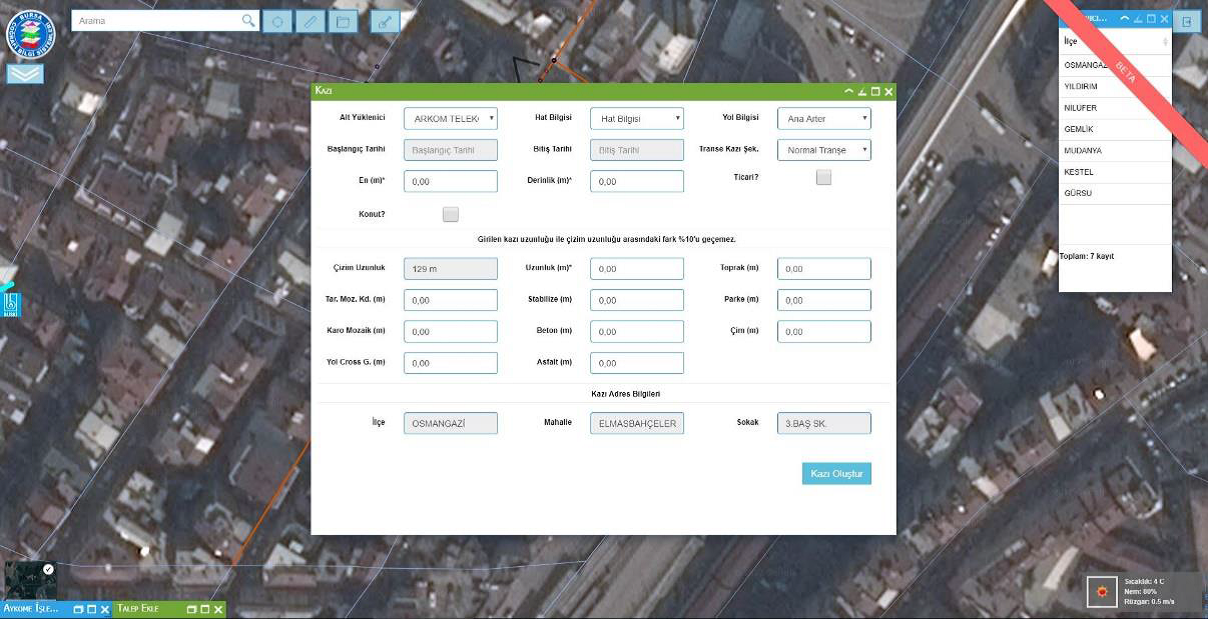Expand the double-chevron panel under the logo
This screenshot has height=619, width=1208.
25,74
